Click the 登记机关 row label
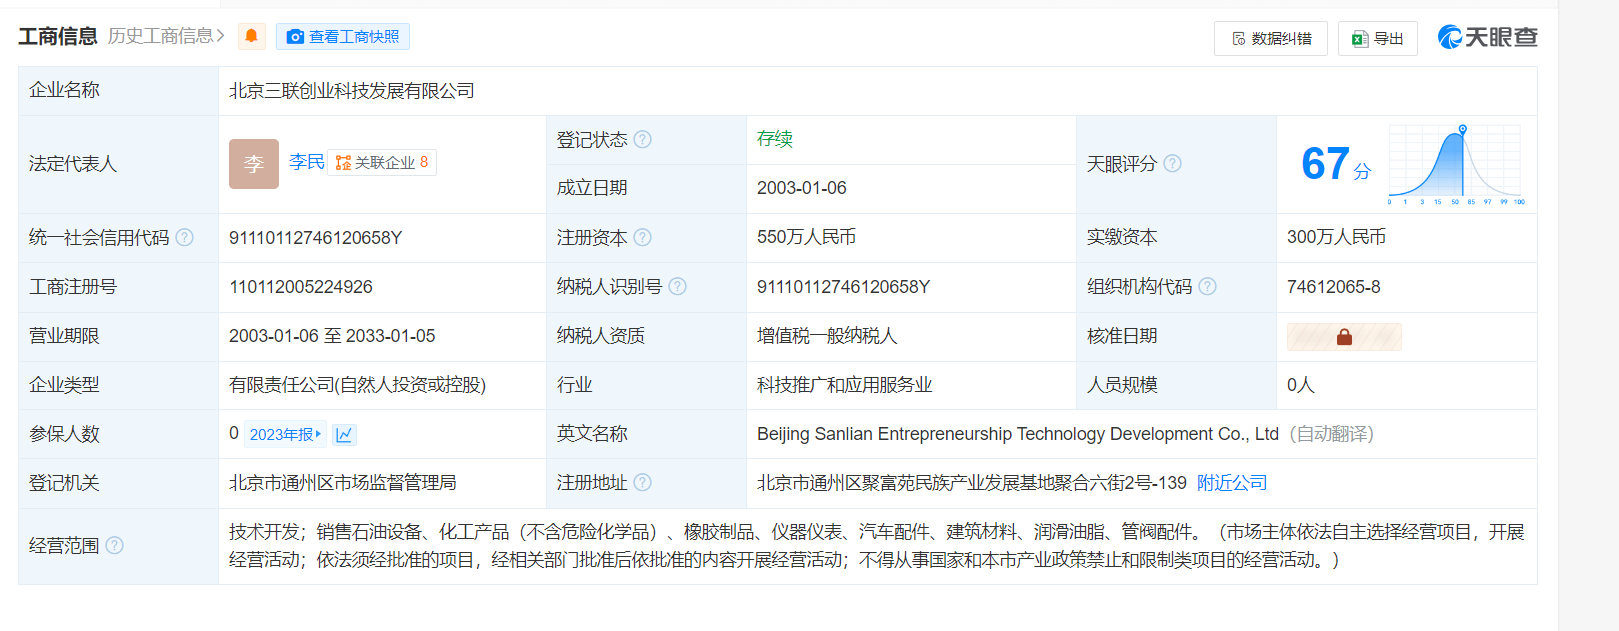The image size is (1619, 631). (x=64, y=483)
